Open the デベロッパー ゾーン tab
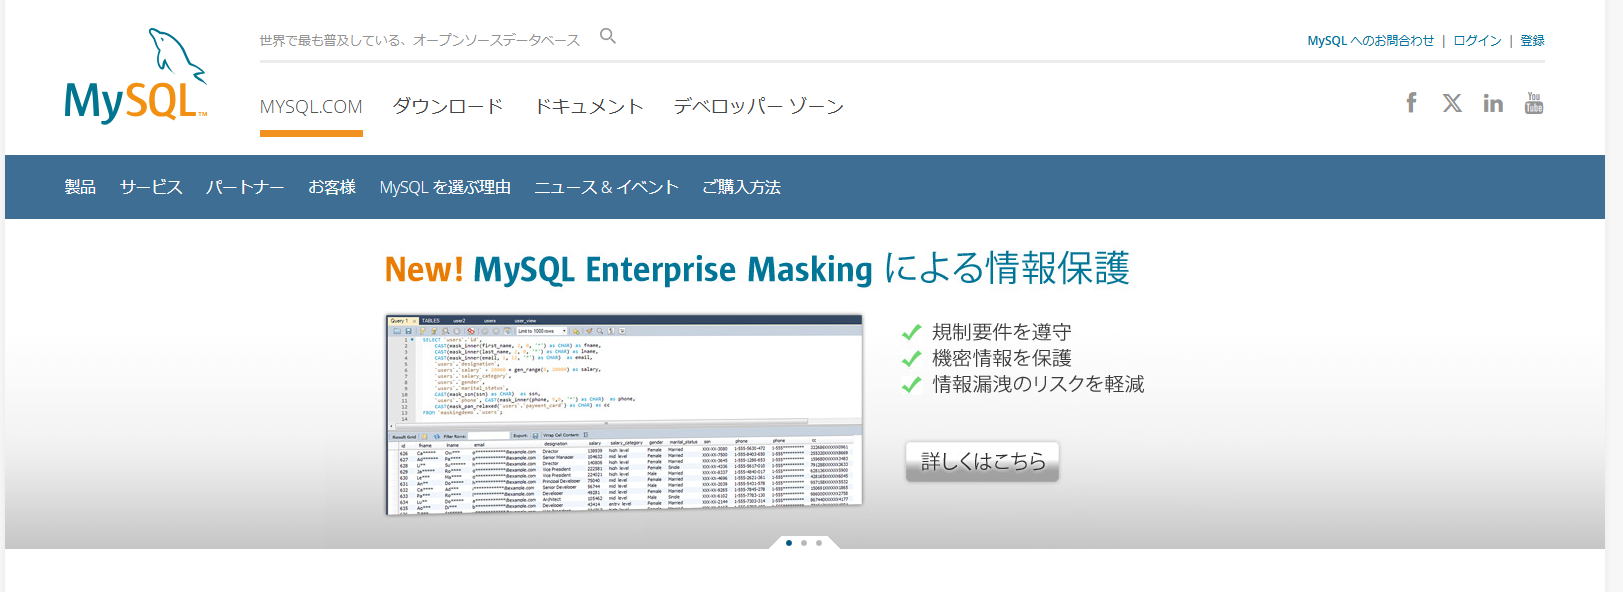 pyautogui.click(x=759, y=107)
